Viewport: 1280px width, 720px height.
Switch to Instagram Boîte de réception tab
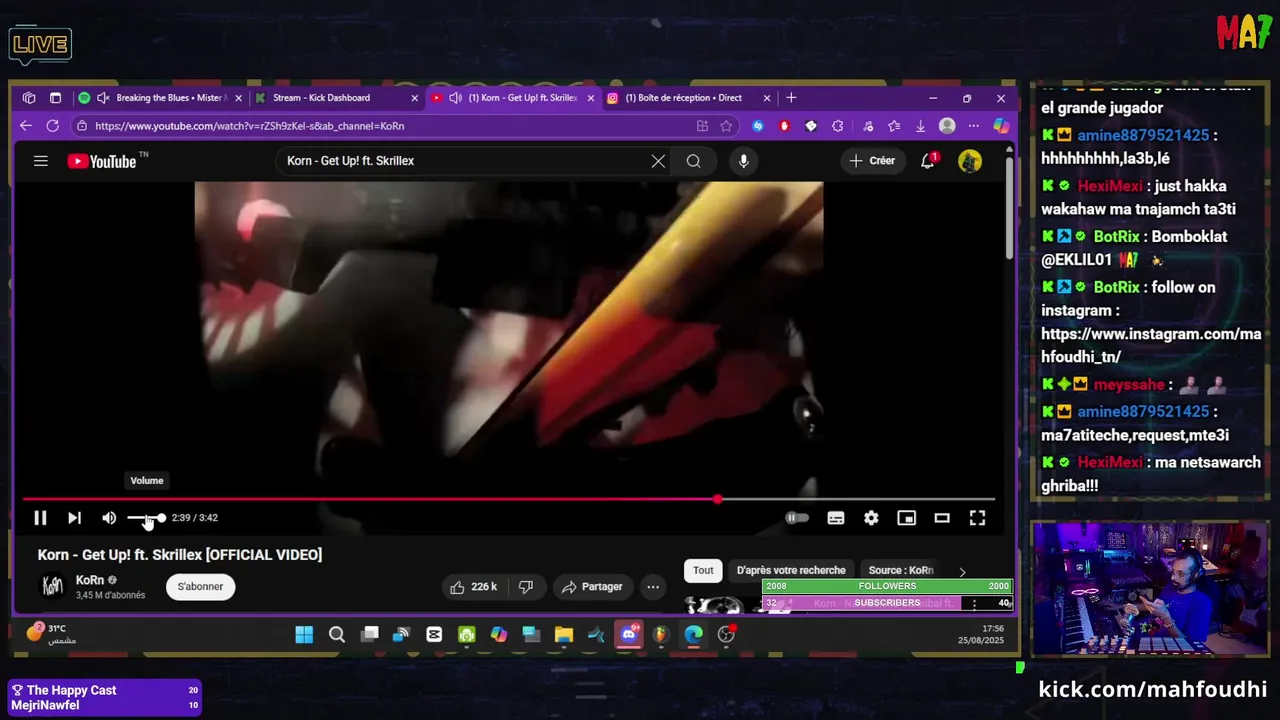point(690,98)
